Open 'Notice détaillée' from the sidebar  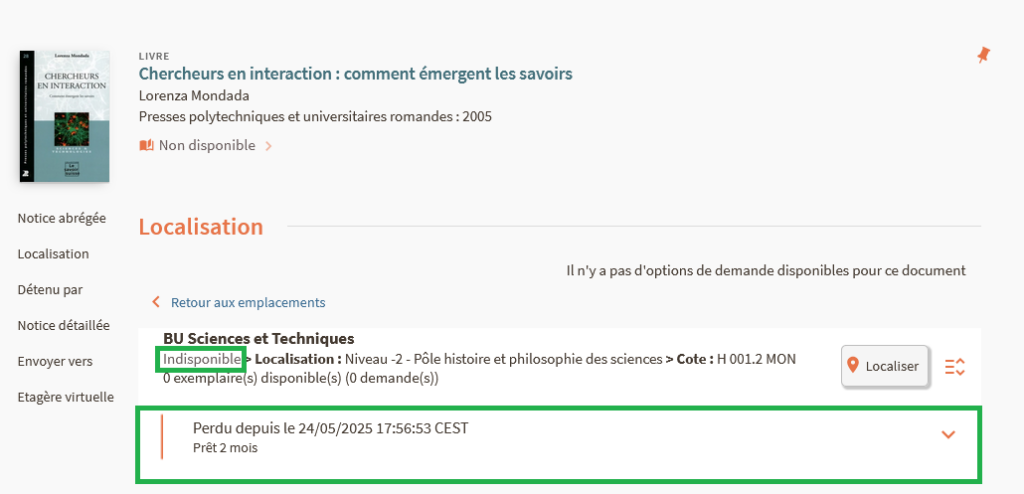[63, 325]
